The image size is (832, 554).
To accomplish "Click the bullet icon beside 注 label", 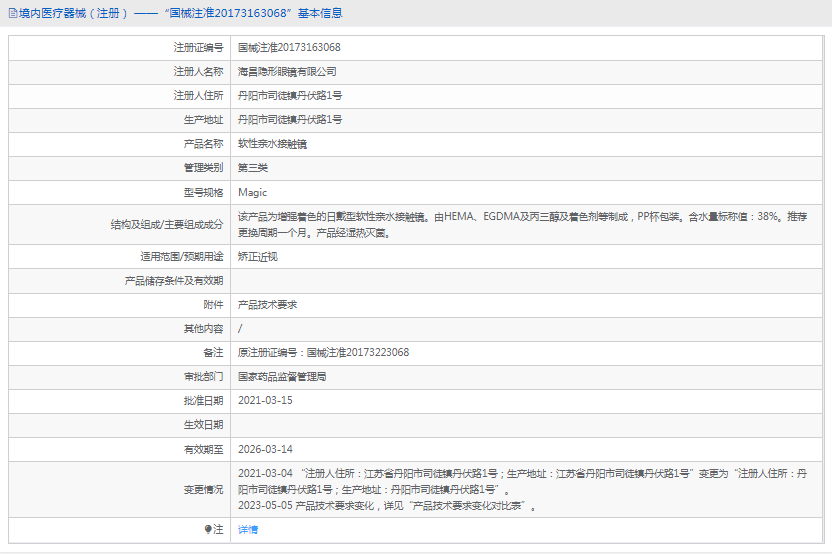I will [x=208, y=529].
